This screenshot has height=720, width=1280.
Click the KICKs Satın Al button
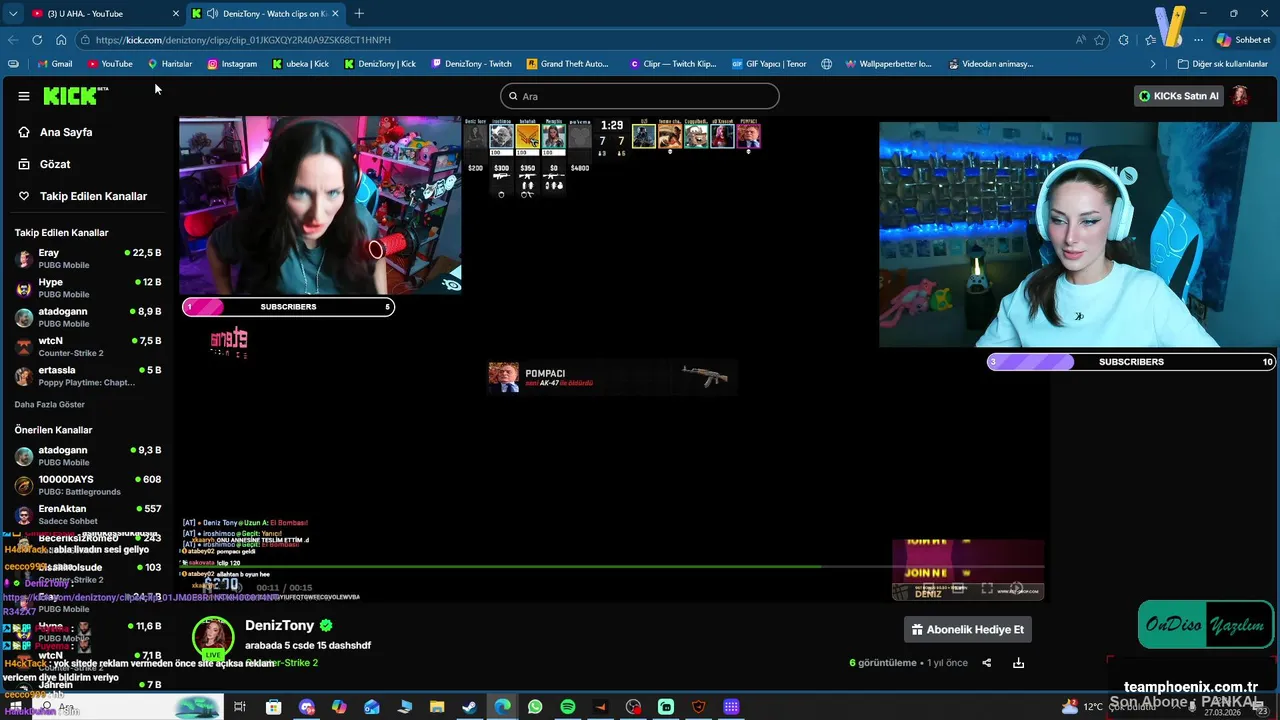[x=1179, y=96]
